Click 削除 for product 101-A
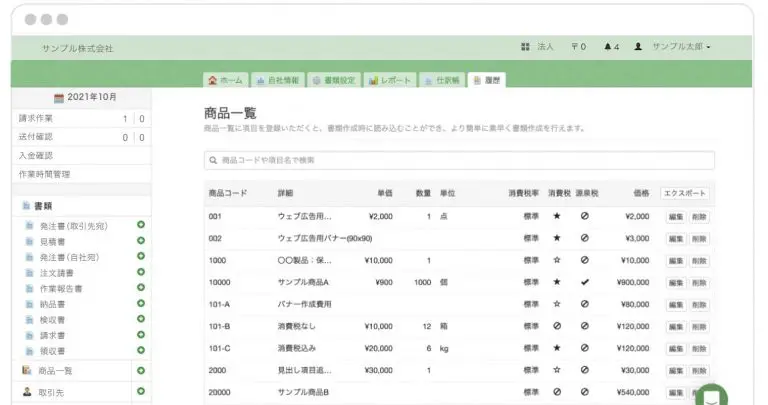Viewport: 768px width, 405px height. pos(698,305)
